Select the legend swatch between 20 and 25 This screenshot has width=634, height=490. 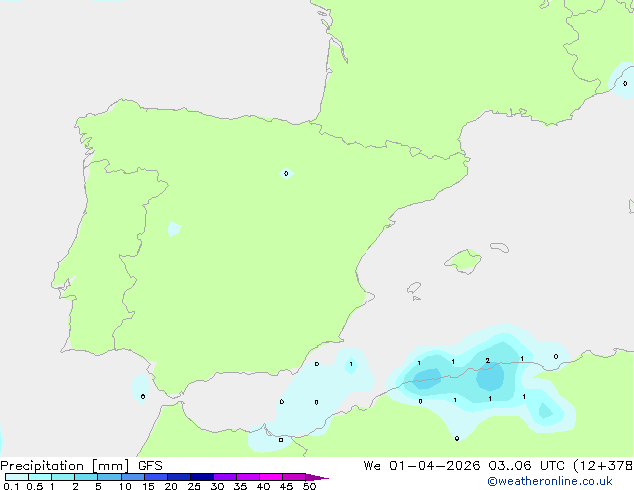tap(179, 477)
